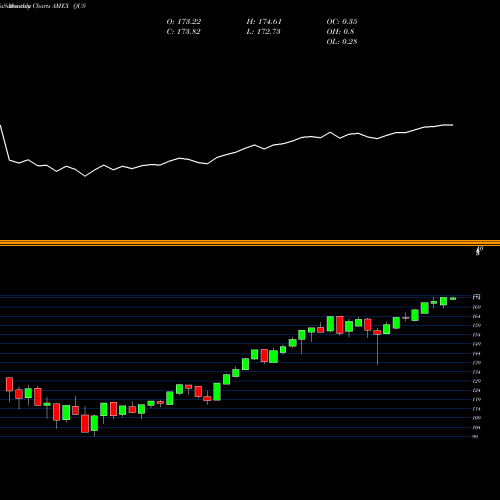Click the 104 price axis label
This screenshot has width=500, height=500.
[x=477, y=427]
